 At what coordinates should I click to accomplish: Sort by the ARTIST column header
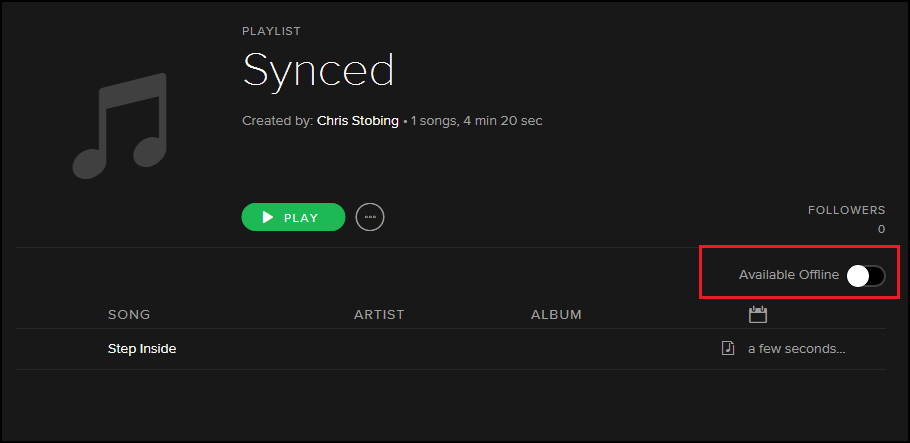click(379, 315)
